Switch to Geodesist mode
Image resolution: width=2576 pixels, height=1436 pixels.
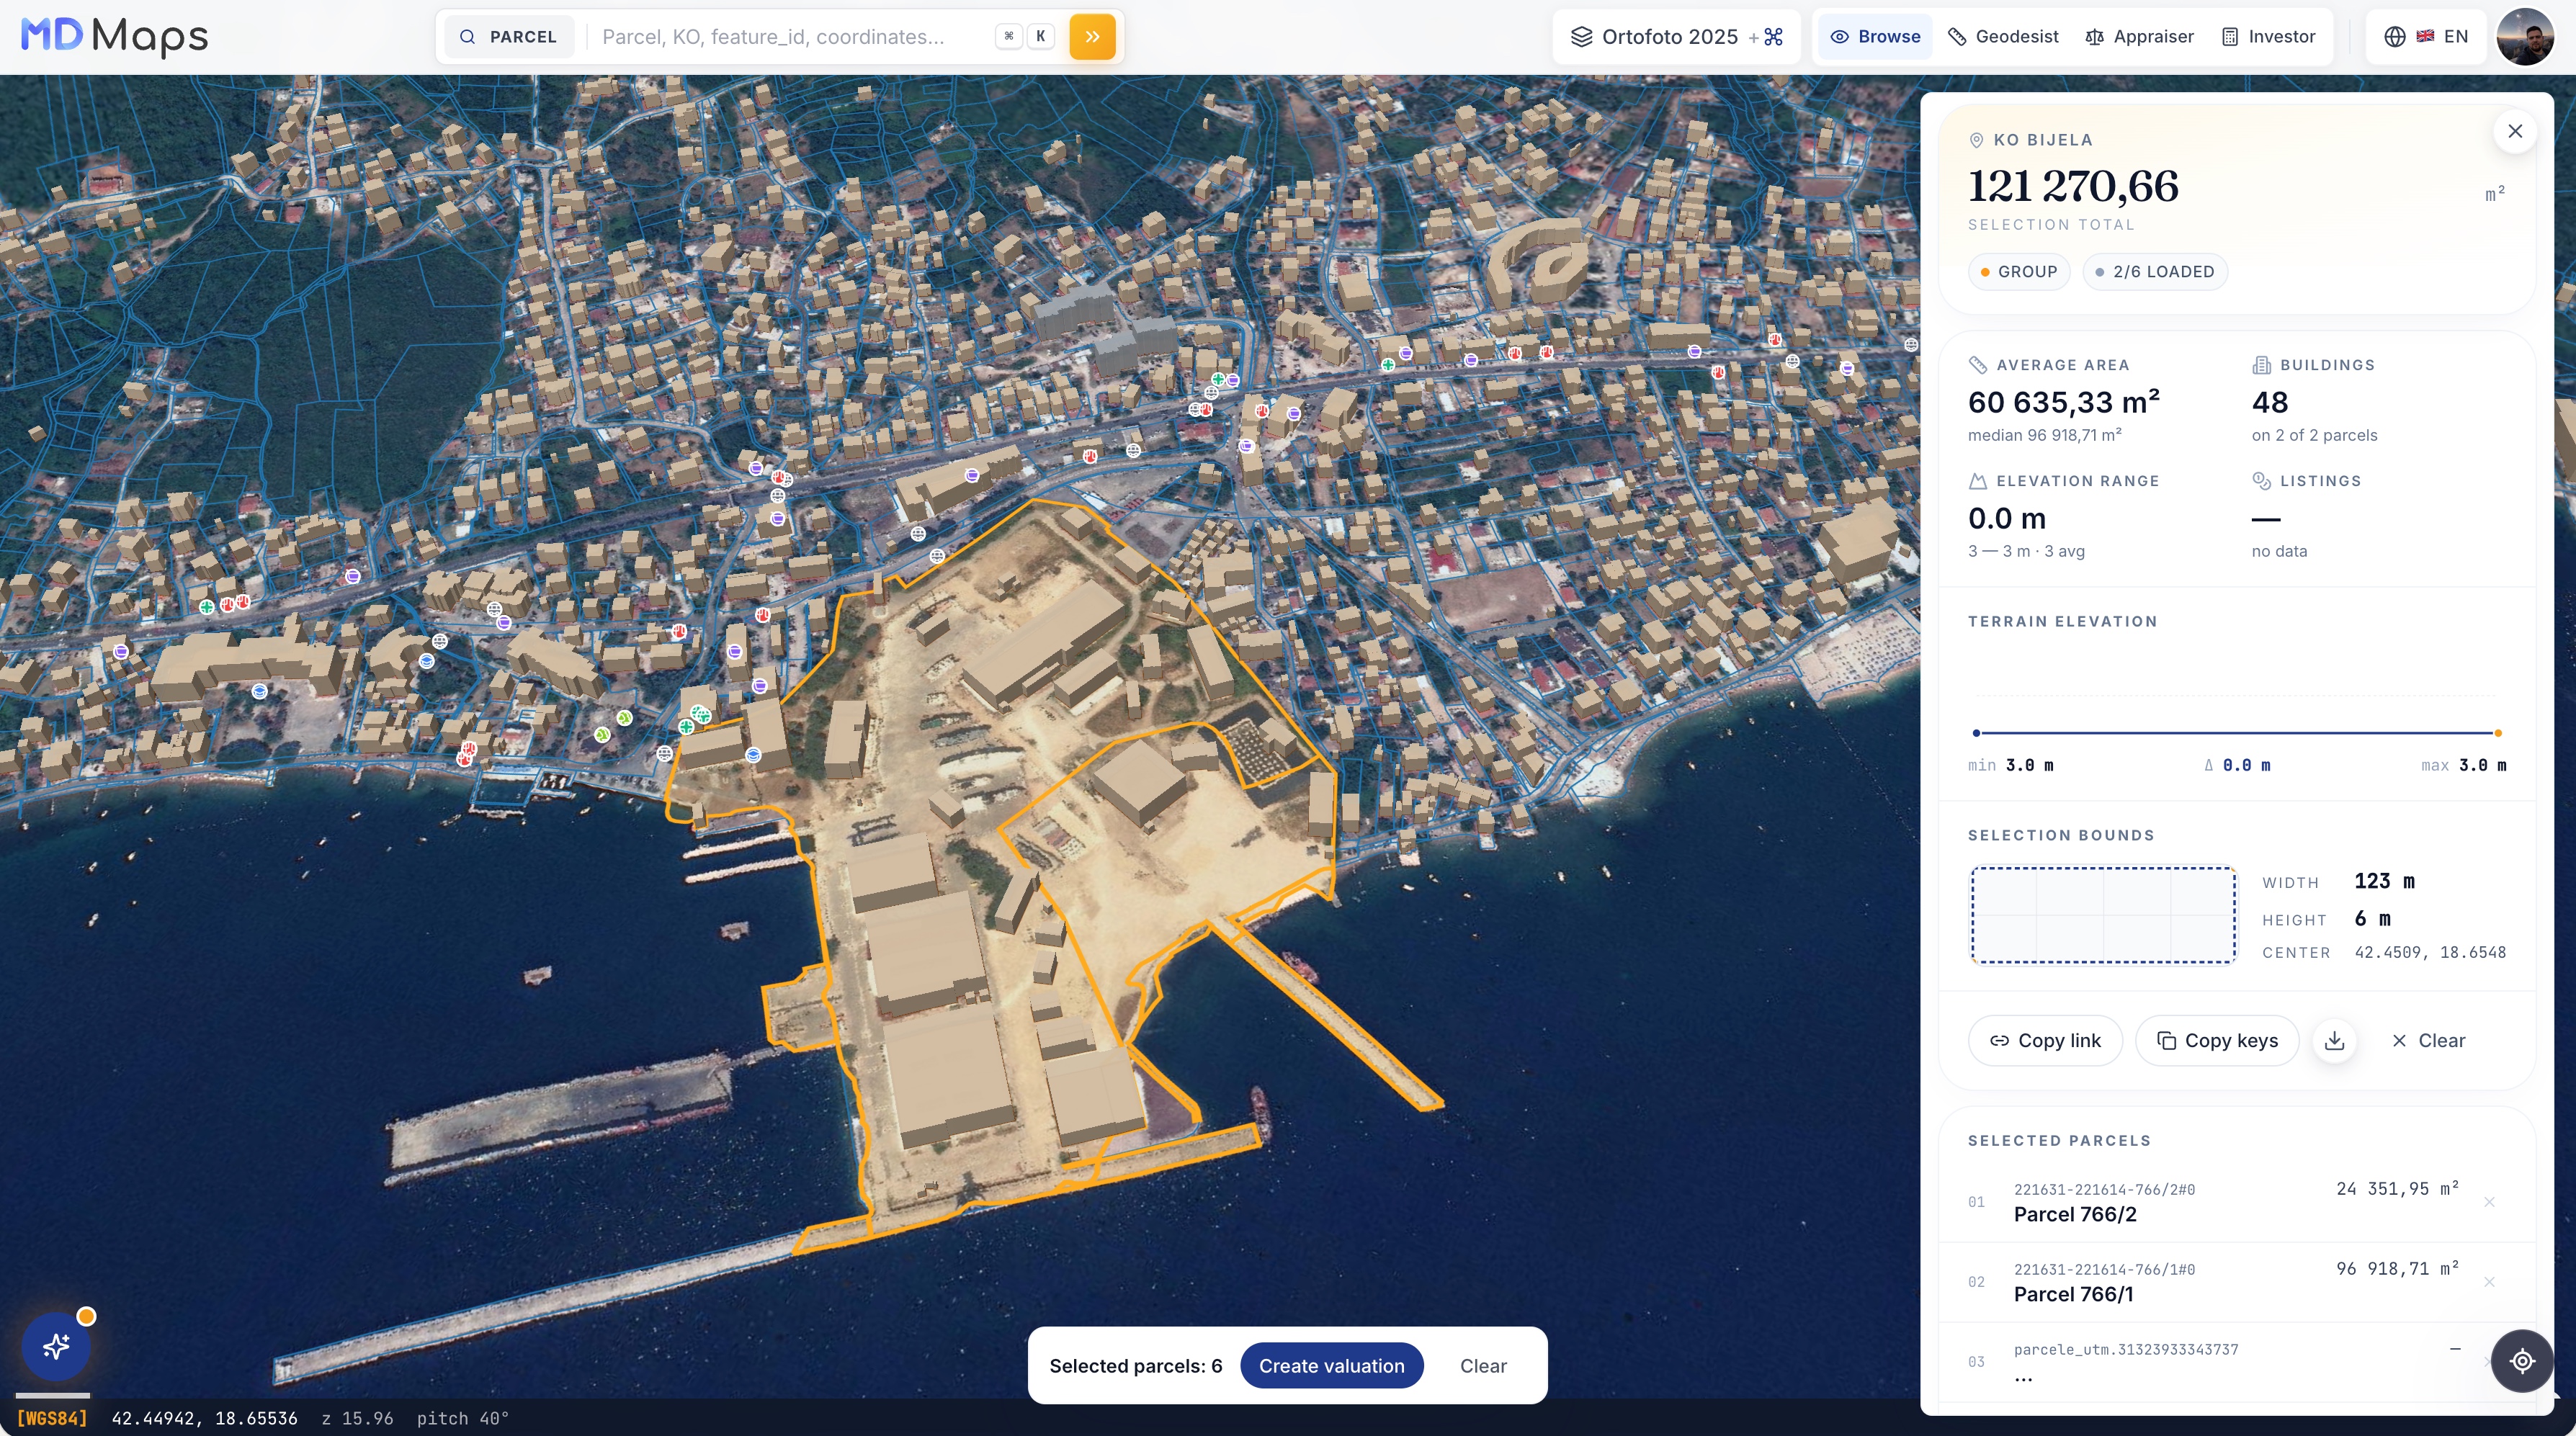(2003, 37)
